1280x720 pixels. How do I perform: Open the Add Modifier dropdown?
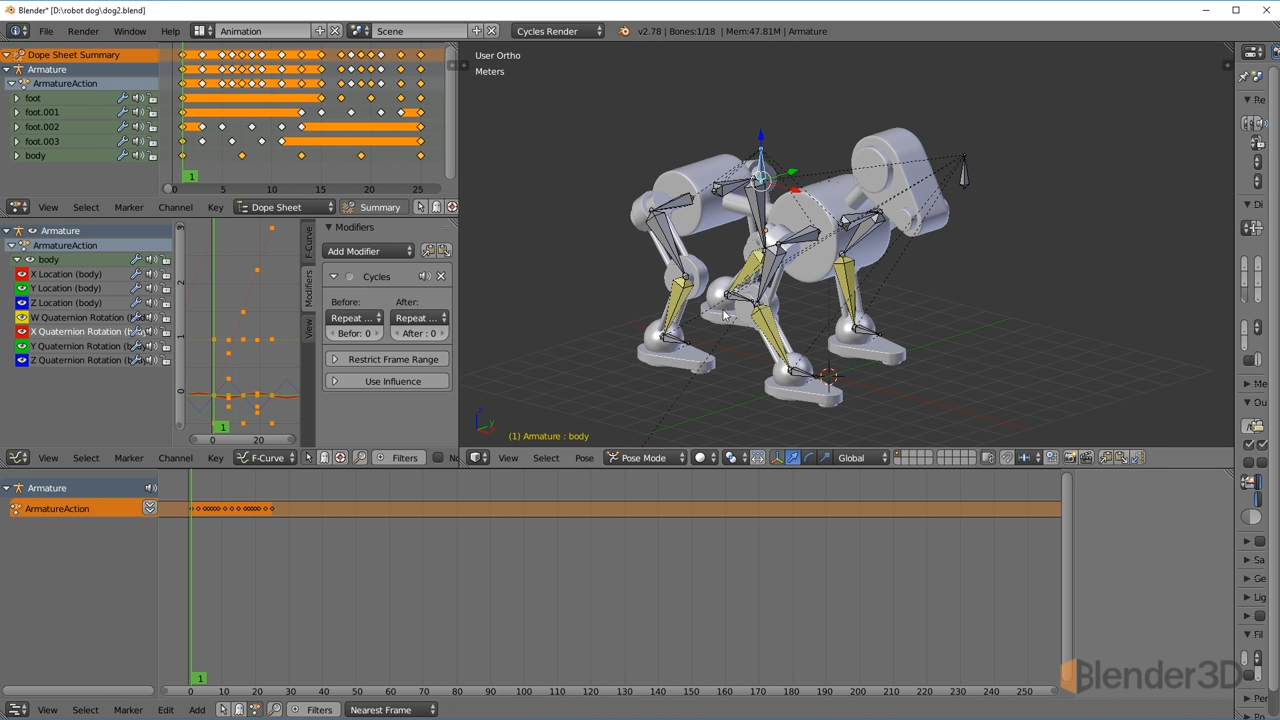(x=369, y=251)
